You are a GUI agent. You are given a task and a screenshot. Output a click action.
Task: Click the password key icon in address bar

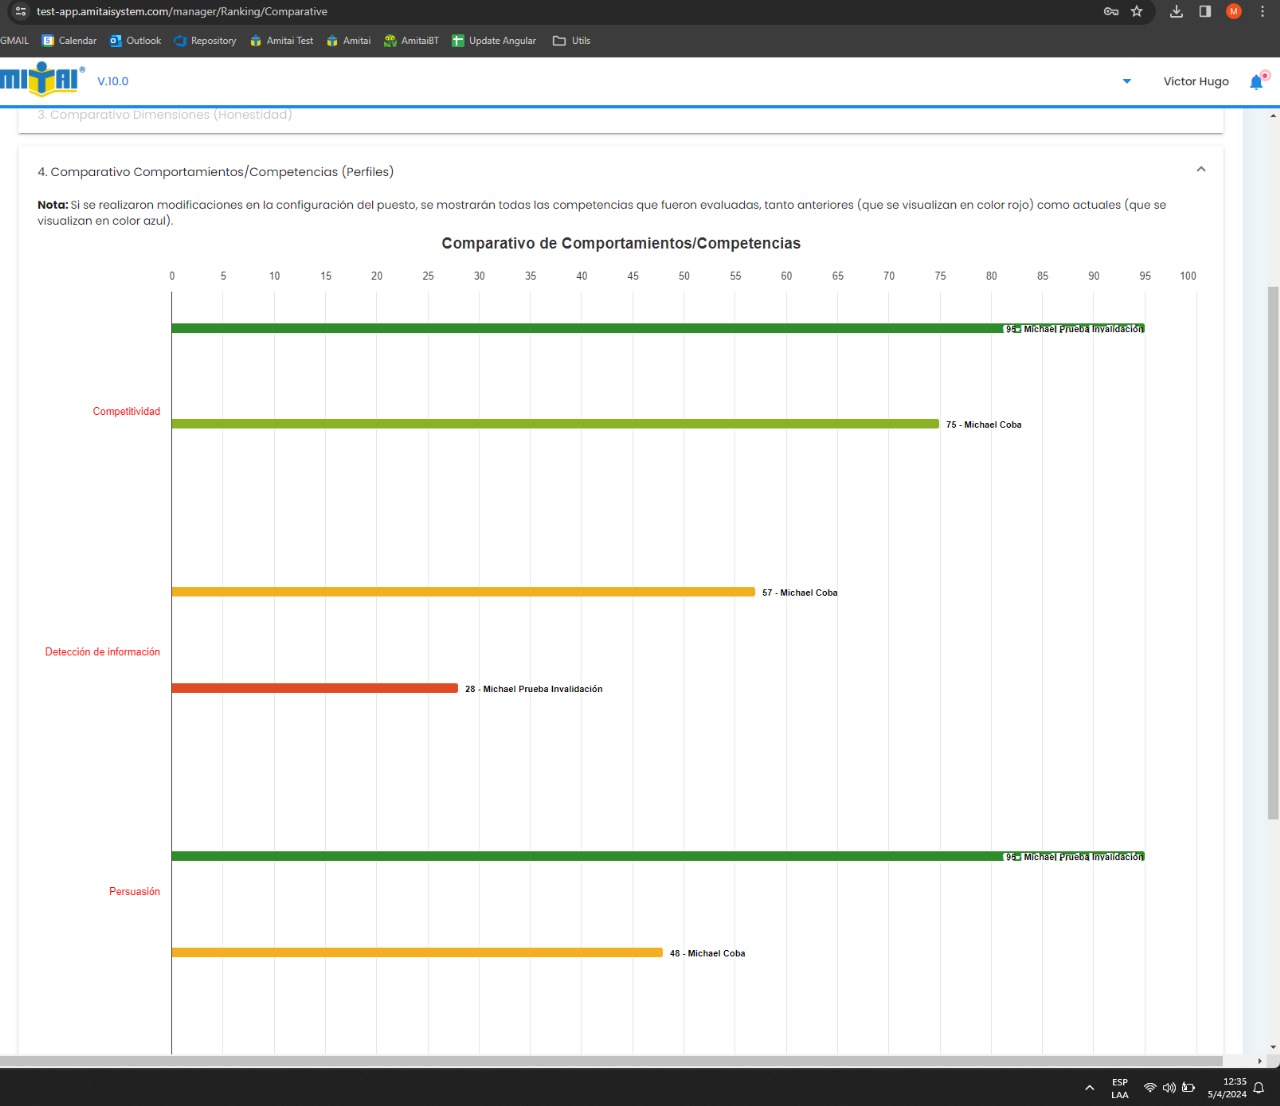1111,12
